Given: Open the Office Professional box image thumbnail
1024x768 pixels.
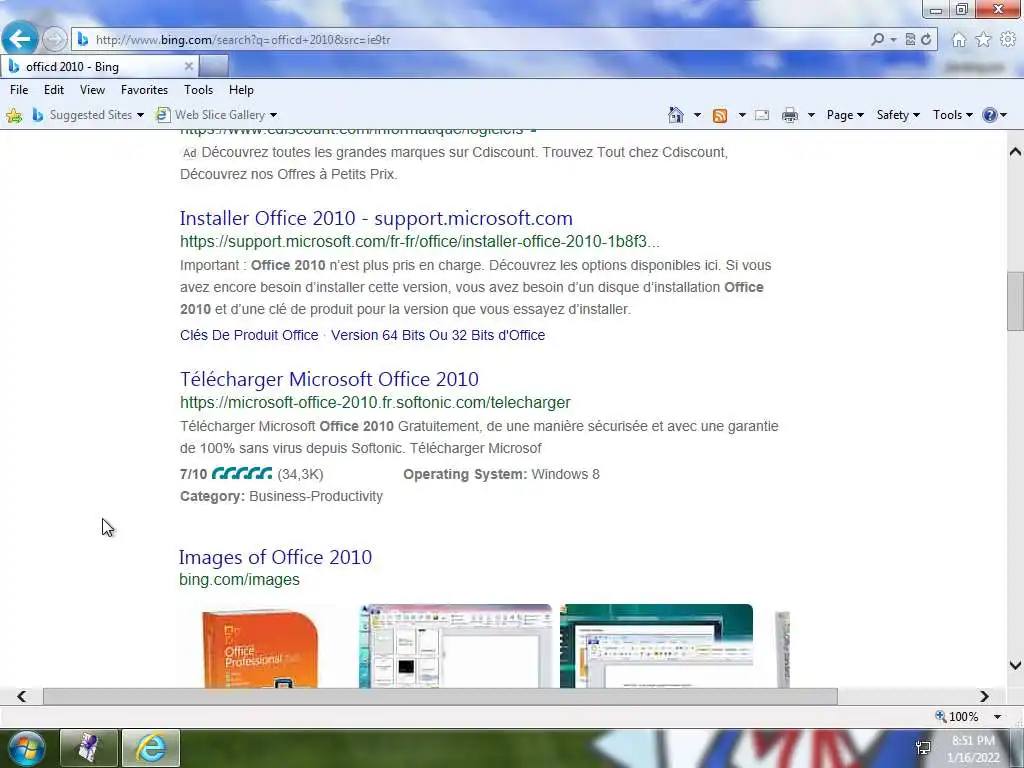Looking at the screenshot, I should [260, 647].
